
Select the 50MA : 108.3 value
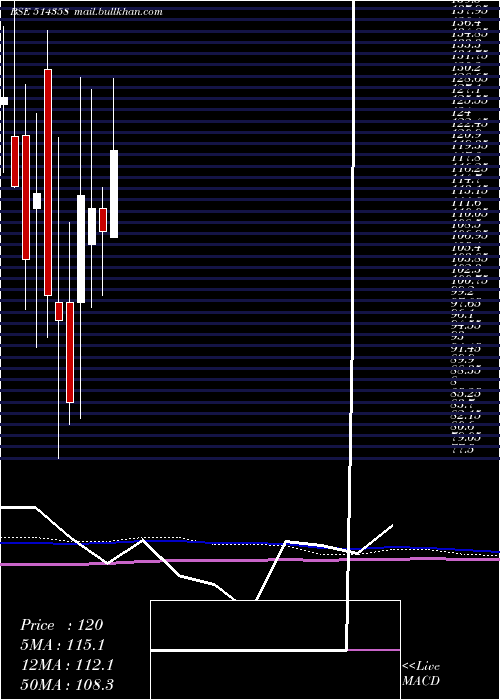(68, 685)
